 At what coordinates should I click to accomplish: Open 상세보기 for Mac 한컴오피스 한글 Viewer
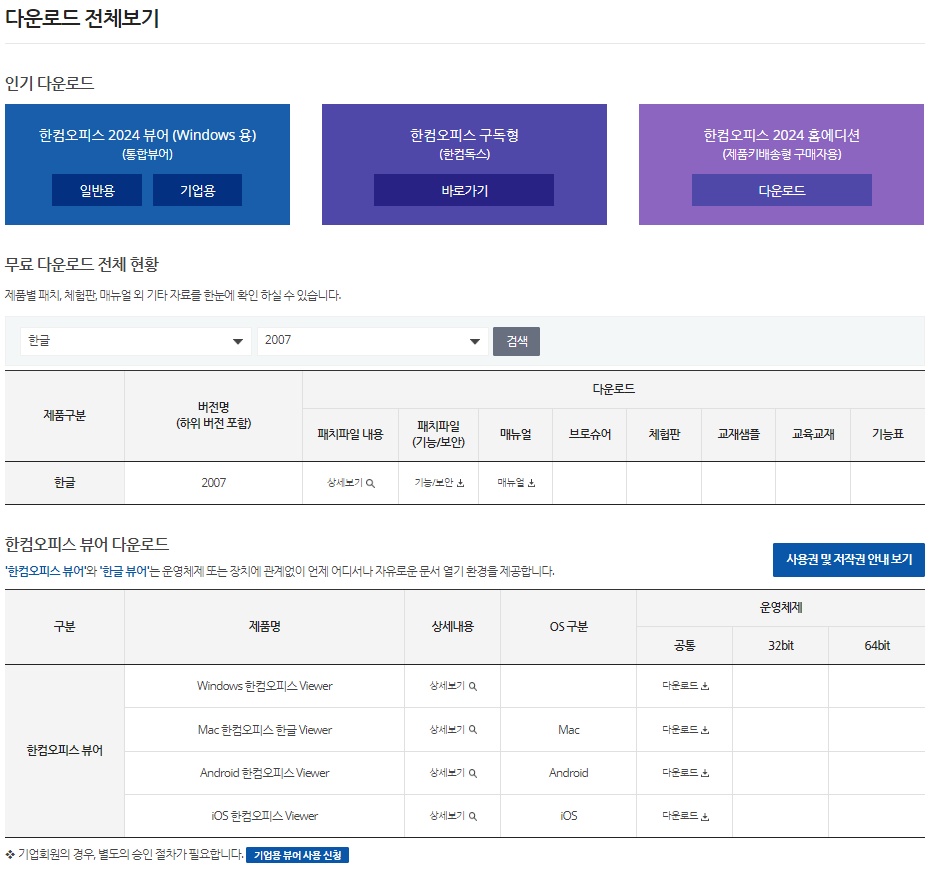tap(453, 729)
